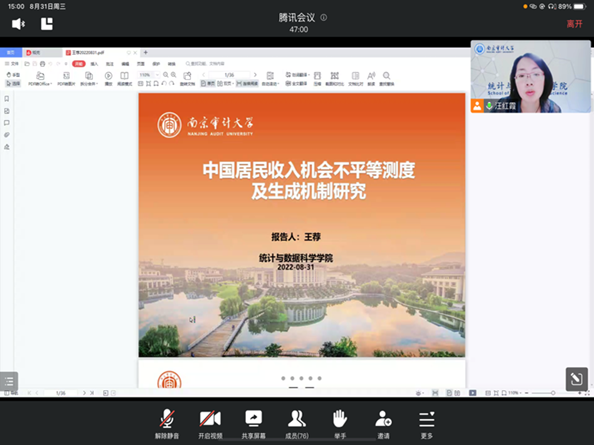The height and width of the screenshot is (445, 594).
Task: Toggle the speaker audio icon
Action: click(x=18, y=24)
